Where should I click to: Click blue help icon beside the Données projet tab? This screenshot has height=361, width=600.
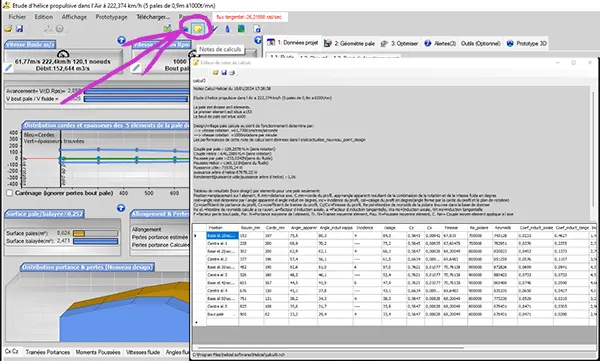click(258, 40)
